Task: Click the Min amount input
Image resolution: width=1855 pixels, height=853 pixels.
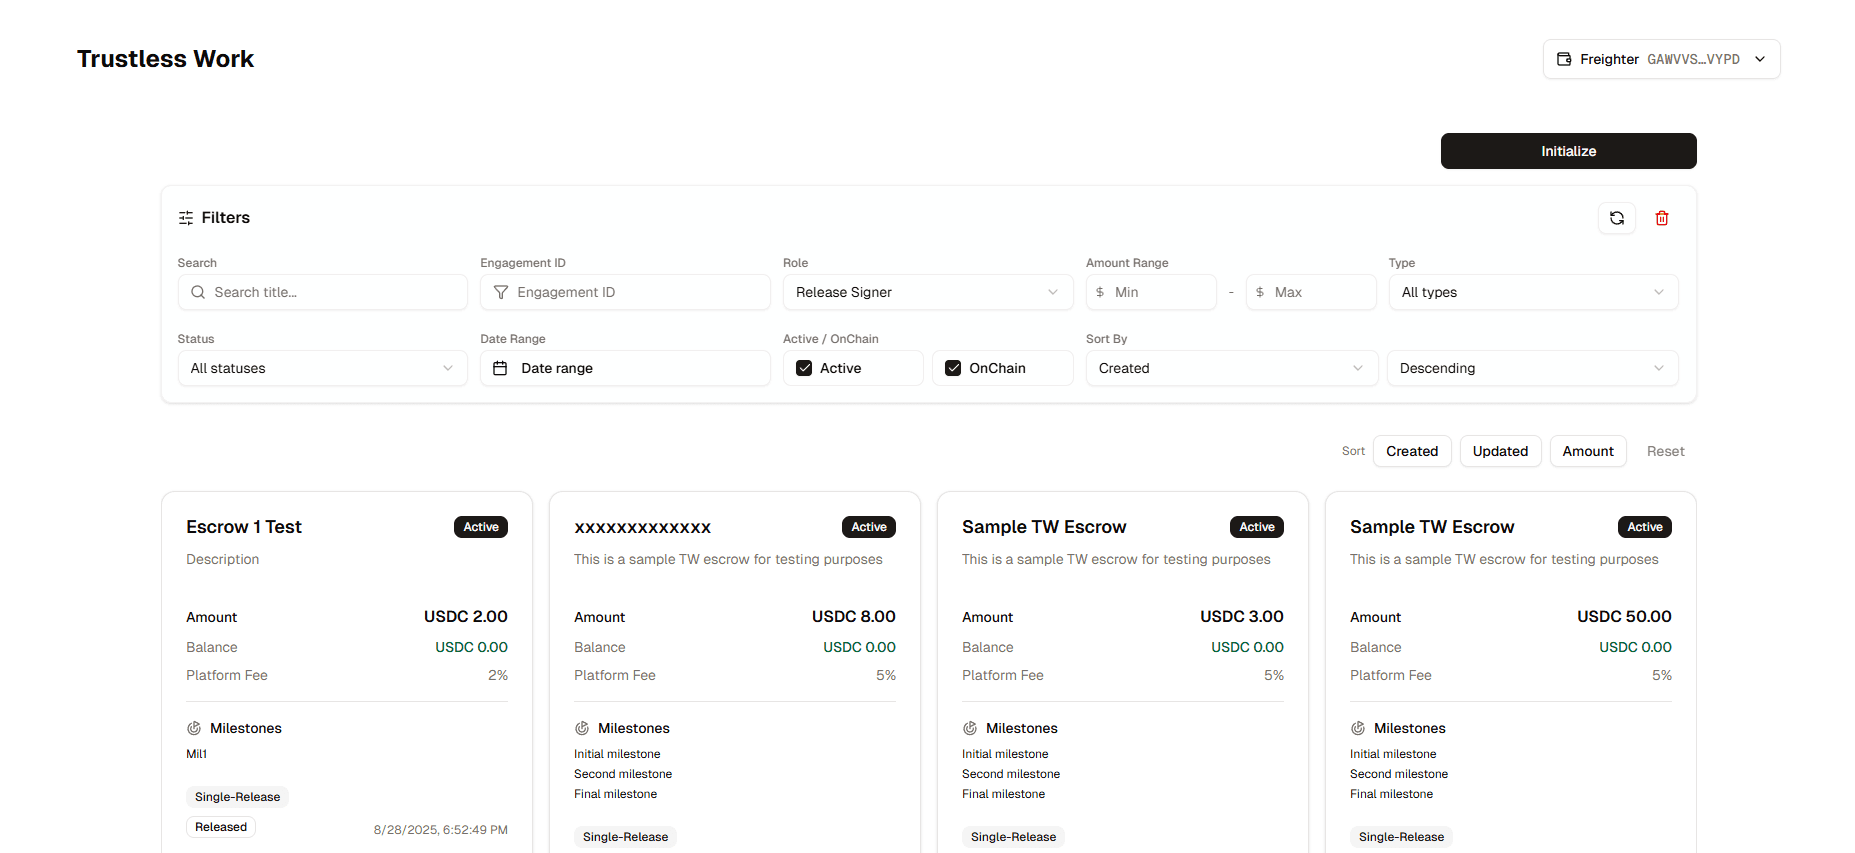Action: [x=1151, y=292]
